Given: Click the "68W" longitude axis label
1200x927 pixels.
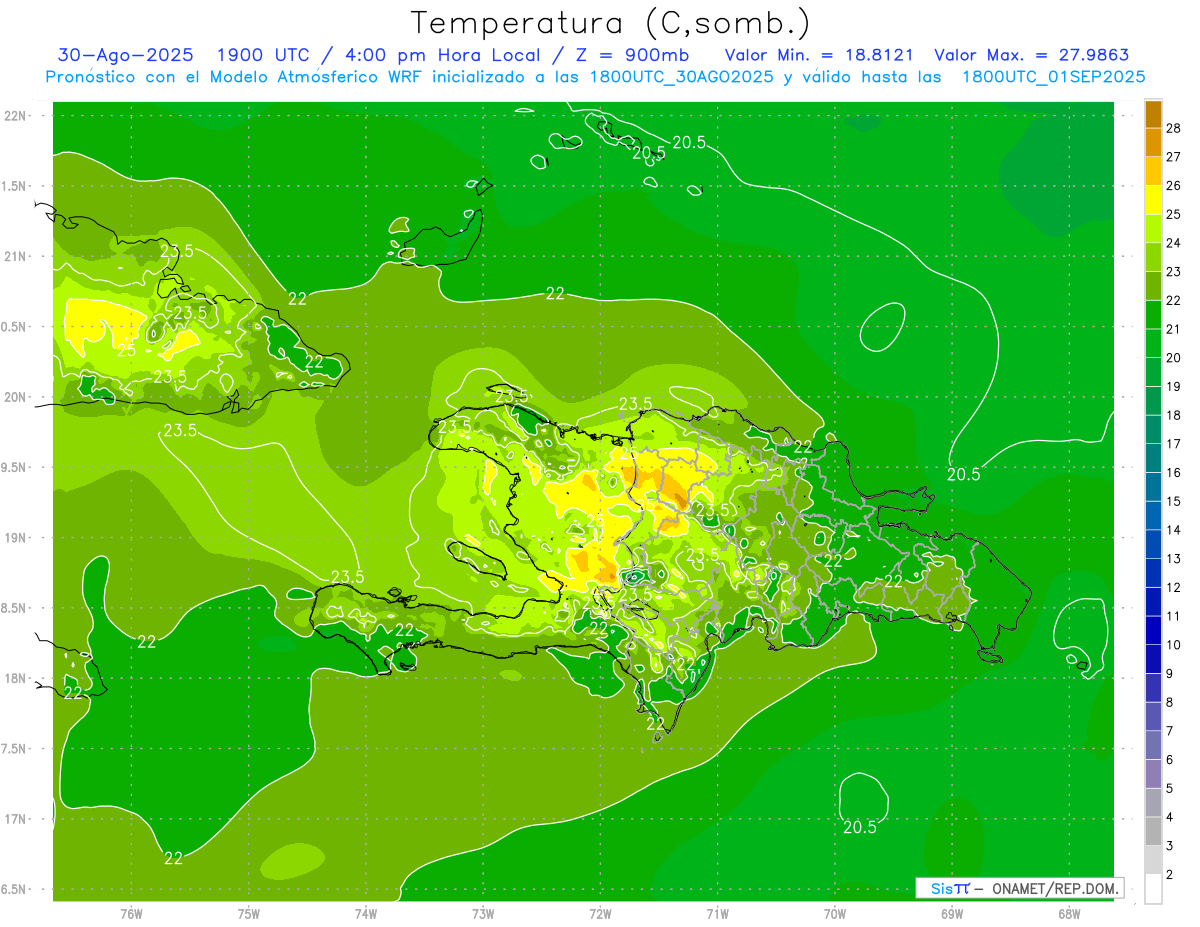Looking at the screenshot, I should 1069,914.
